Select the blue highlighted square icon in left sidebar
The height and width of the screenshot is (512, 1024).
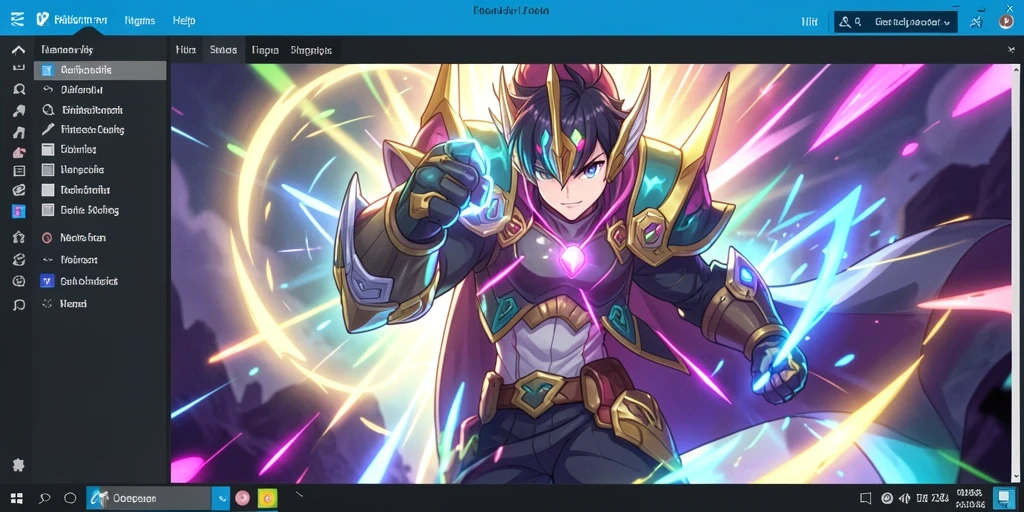(x=19, y=212)
